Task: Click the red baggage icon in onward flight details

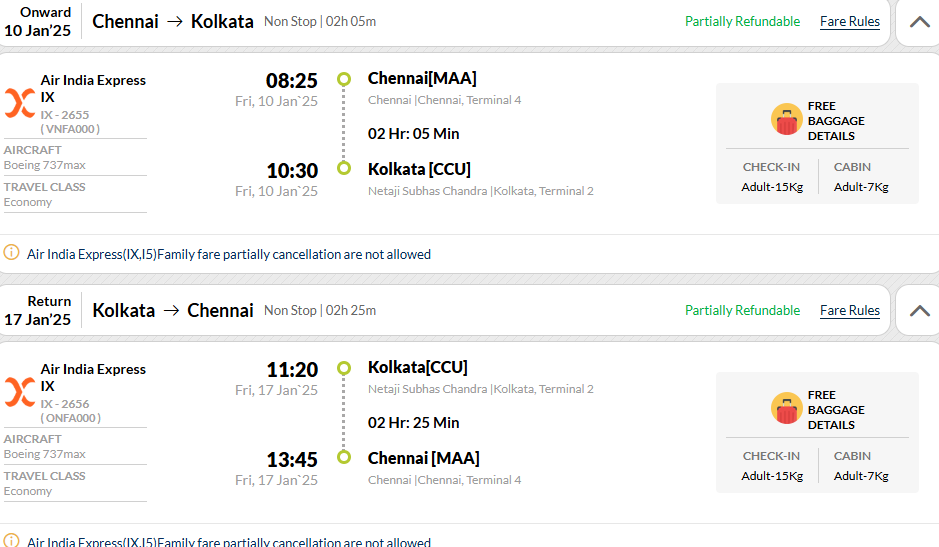Action: tap(786, 119)
